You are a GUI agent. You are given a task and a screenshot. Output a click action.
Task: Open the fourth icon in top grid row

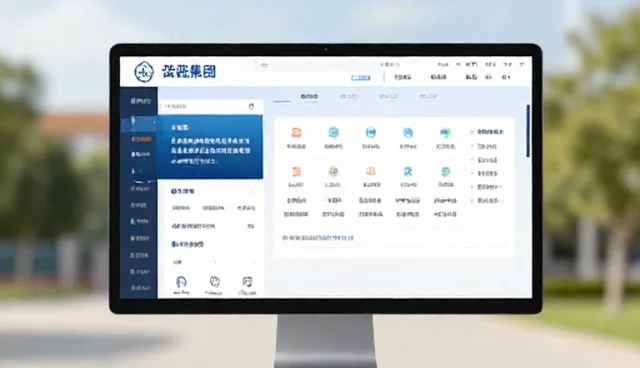click(408, 133)
